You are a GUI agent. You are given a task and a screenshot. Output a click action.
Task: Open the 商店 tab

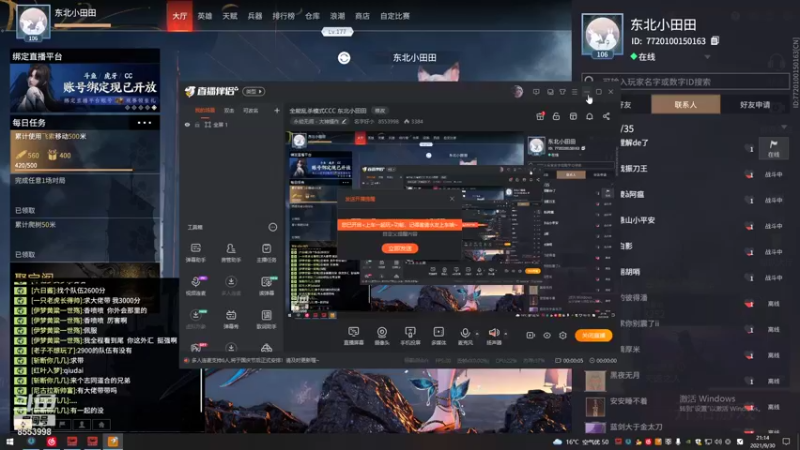pyautogui.click(x=362, y=16)
